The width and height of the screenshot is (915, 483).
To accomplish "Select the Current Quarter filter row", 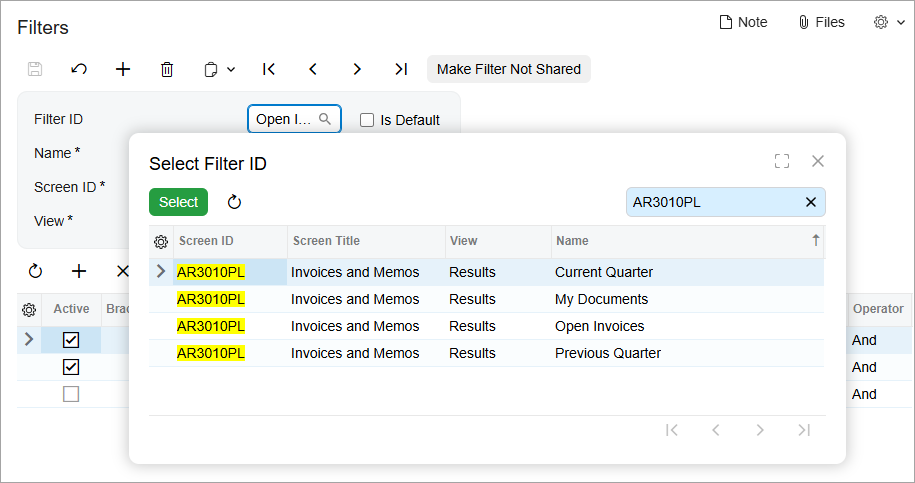I will 487,272.
